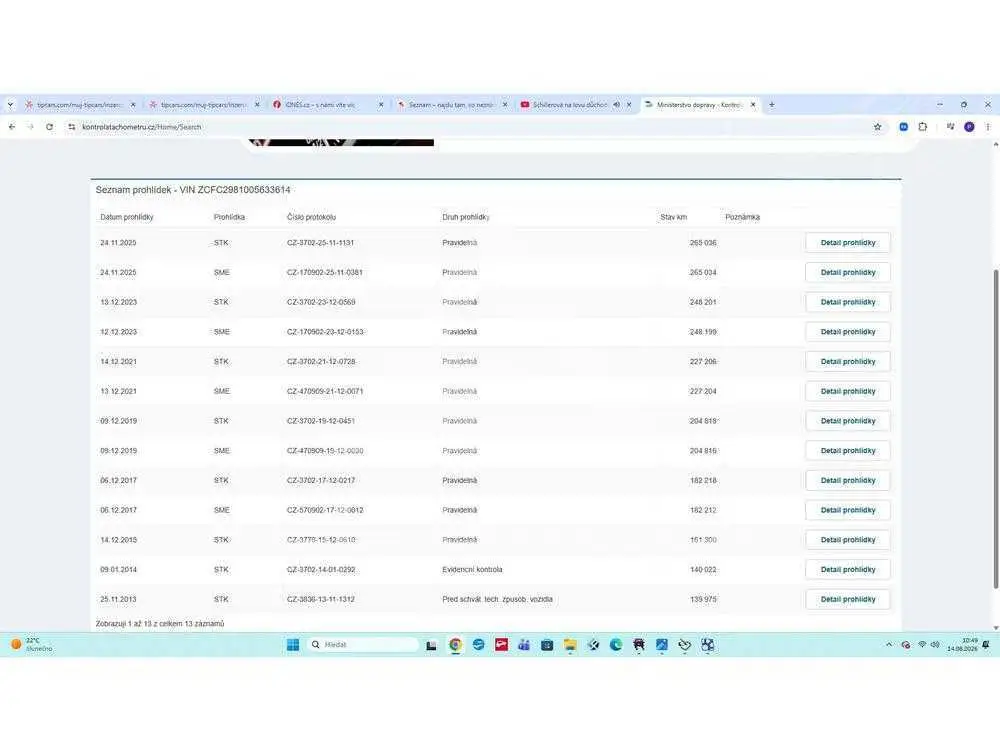Screen dimensions: 1000x750
Task: Open the Windows Start menu
Action: 293,645
